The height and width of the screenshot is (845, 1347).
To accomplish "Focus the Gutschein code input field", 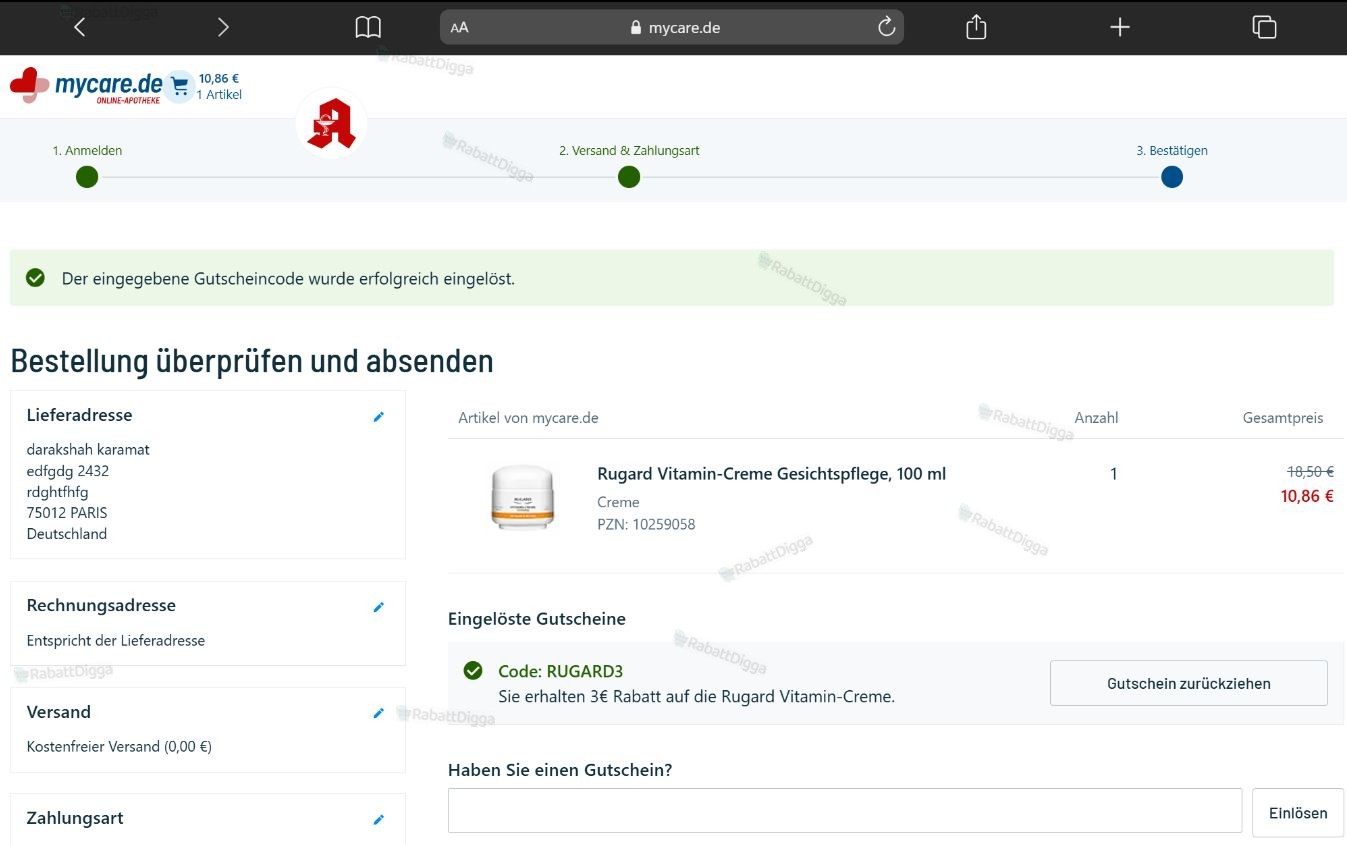I will [x=845, y=810].
